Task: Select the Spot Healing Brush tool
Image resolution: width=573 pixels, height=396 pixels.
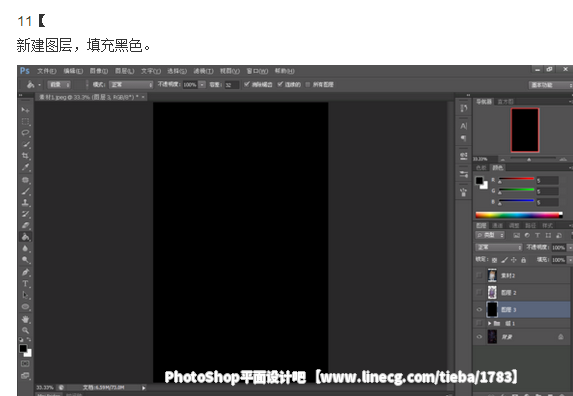Action: (25, 180)
